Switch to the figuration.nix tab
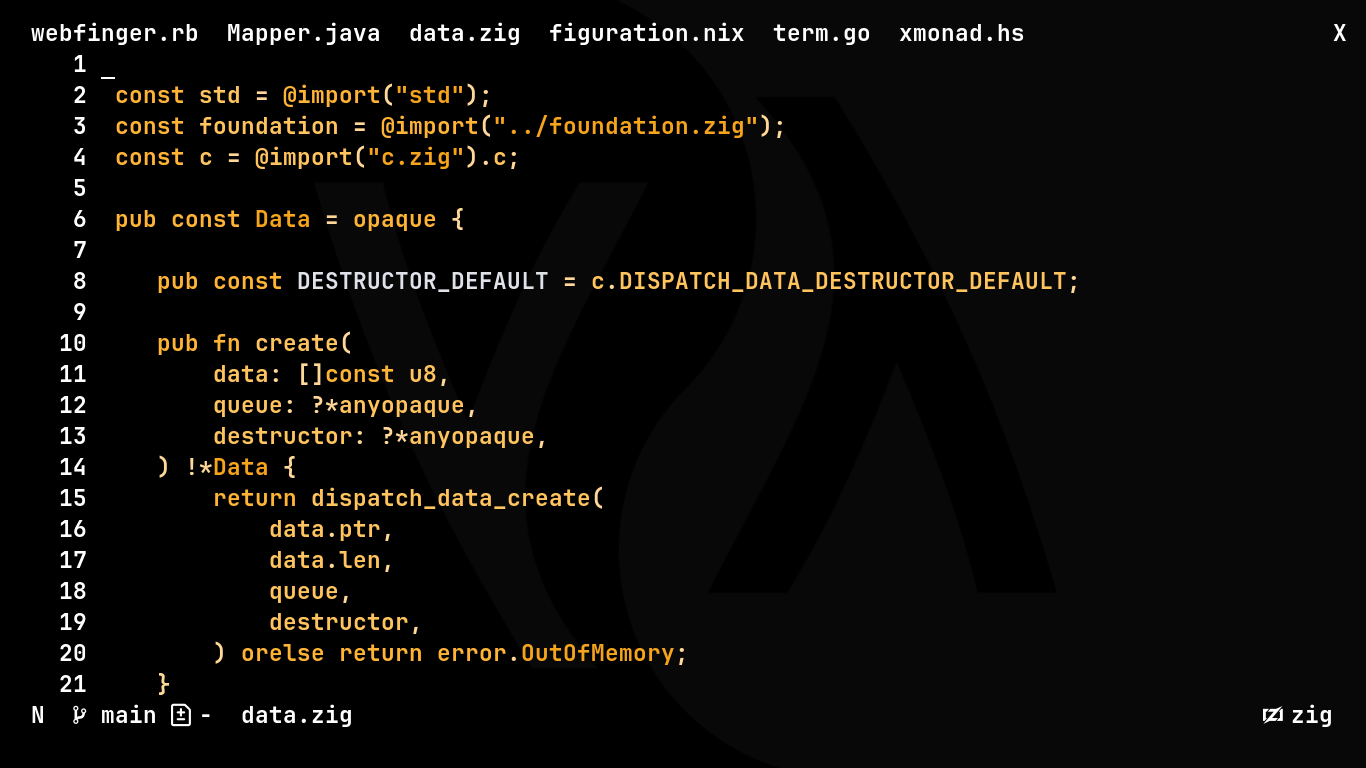The width and height of the screenshot is (1366, 768). tap(646, 33)
